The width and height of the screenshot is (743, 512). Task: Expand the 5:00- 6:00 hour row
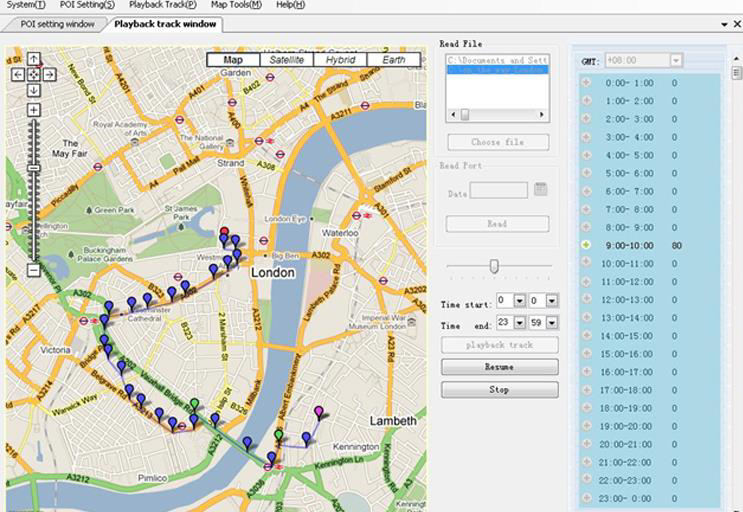(x=587, y=173)
